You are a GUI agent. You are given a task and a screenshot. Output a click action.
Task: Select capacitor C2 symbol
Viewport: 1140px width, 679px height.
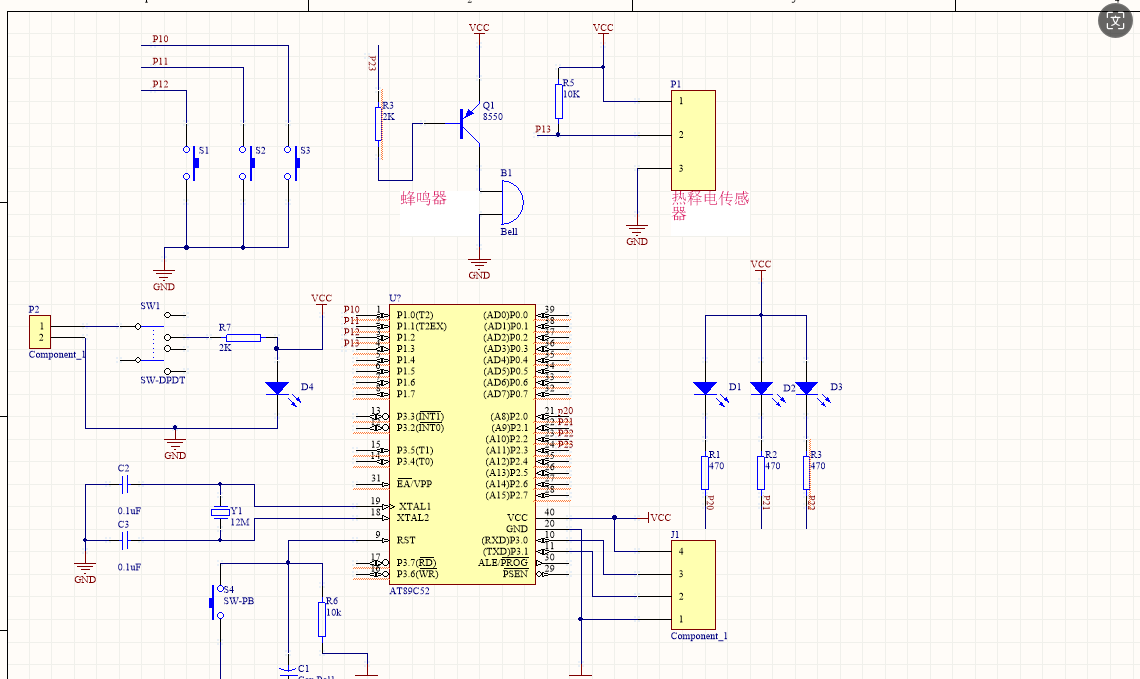tap(124, 484)
